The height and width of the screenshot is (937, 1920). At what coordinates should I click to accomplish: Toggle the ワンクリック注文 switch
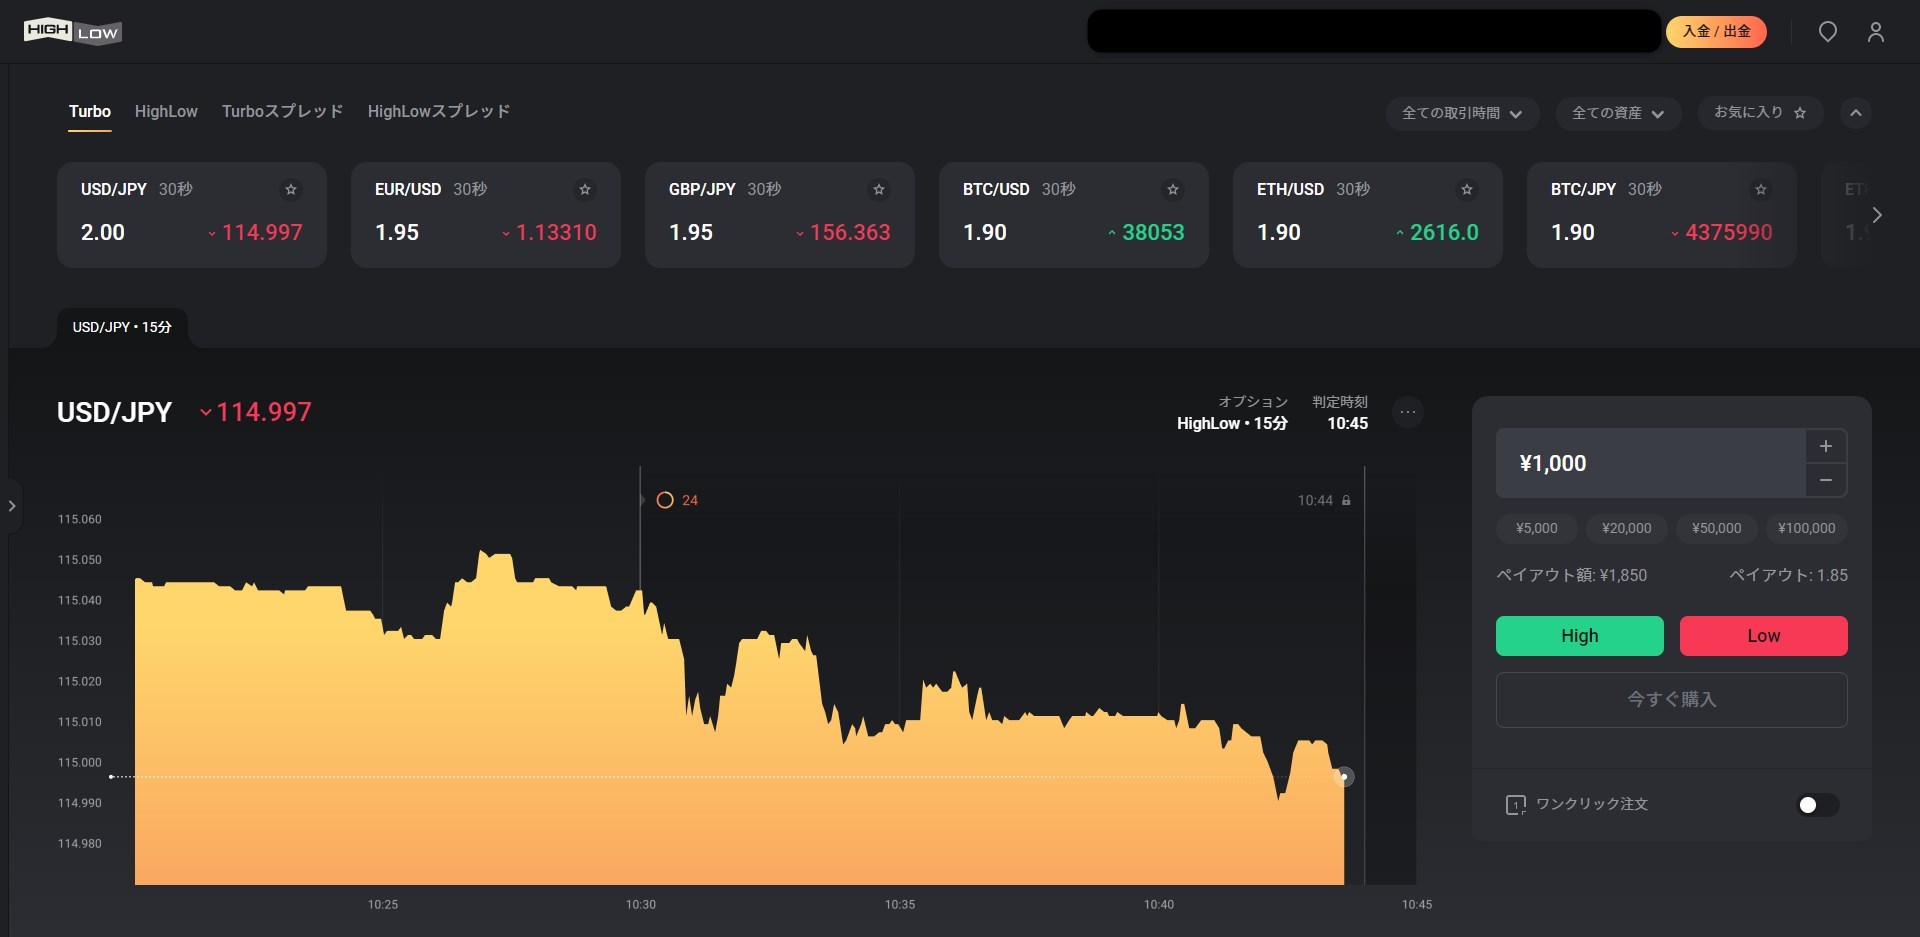click(x=1817, y=805)
